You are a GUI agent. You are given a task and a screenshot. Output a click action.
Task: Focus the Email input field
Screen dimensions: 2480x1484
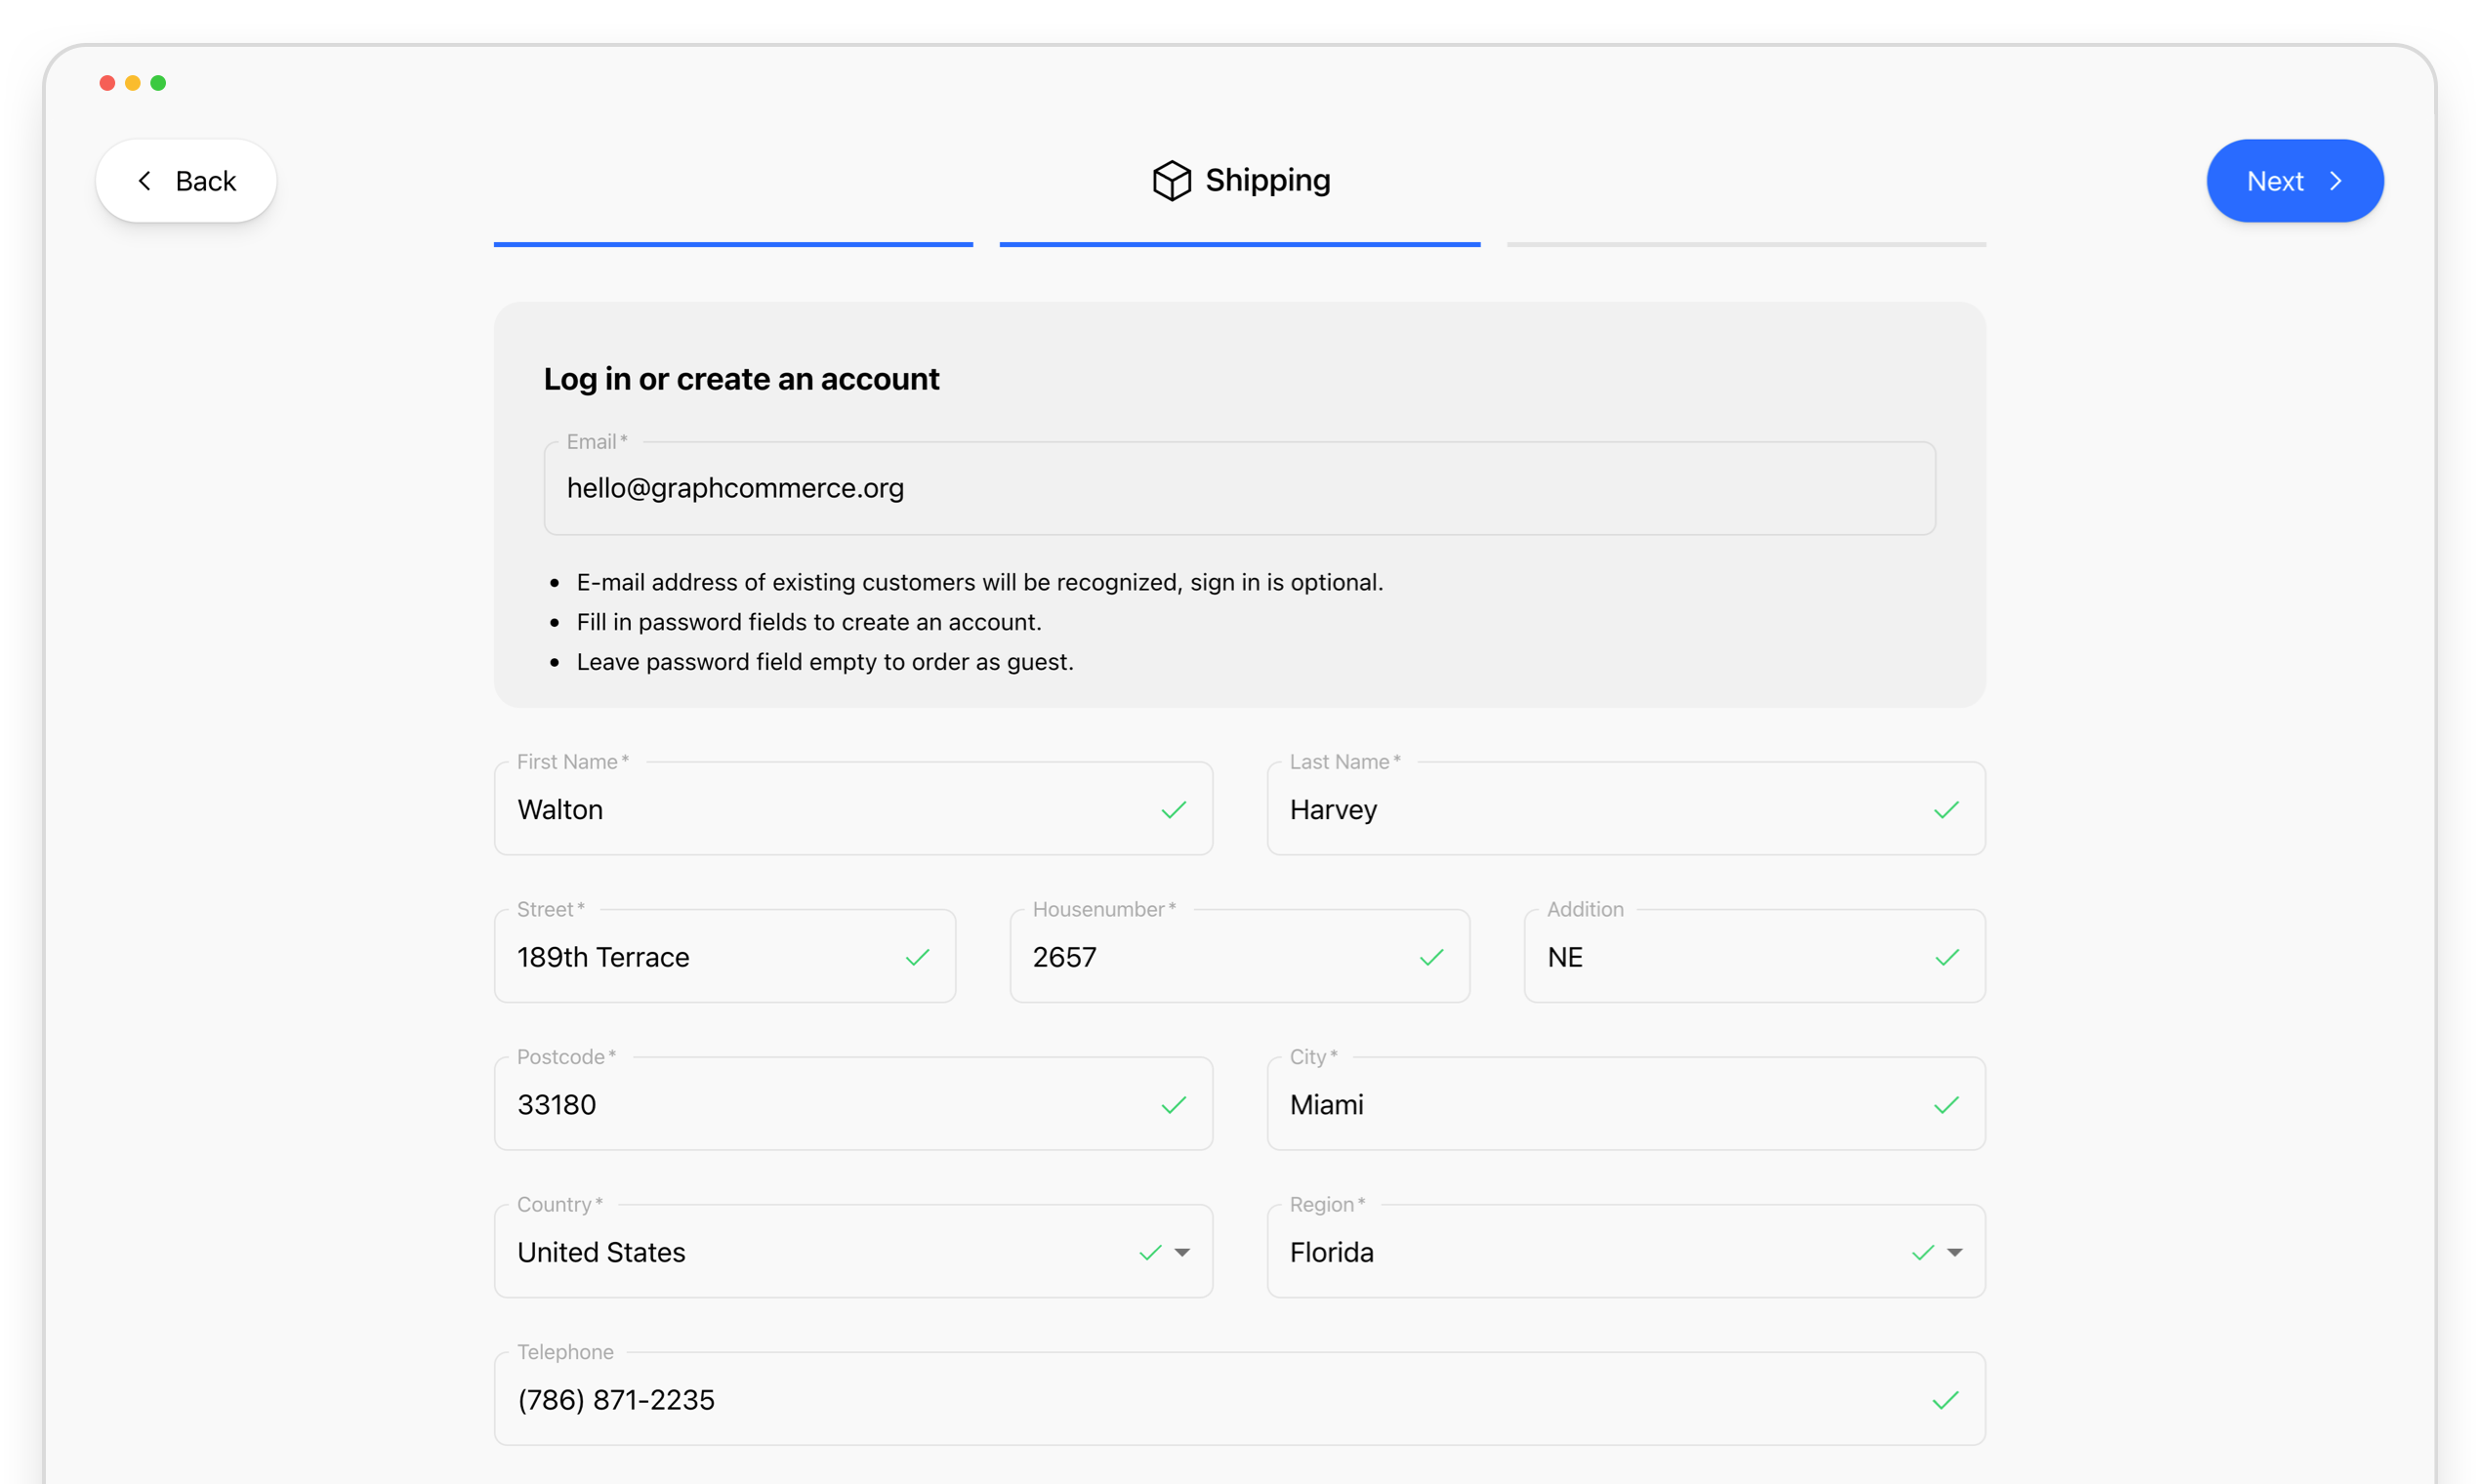(1239, 488)
